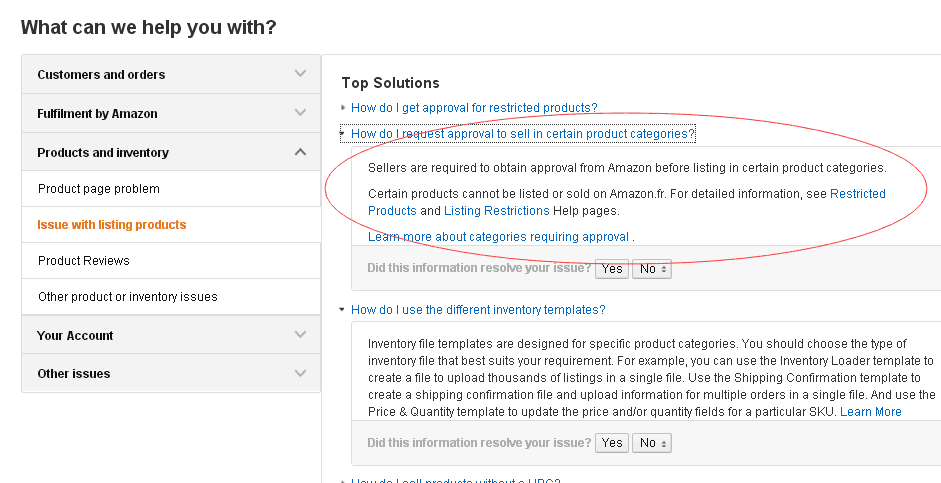Expand the Your Account chevron
941x483 pixels.
point(300,335)
